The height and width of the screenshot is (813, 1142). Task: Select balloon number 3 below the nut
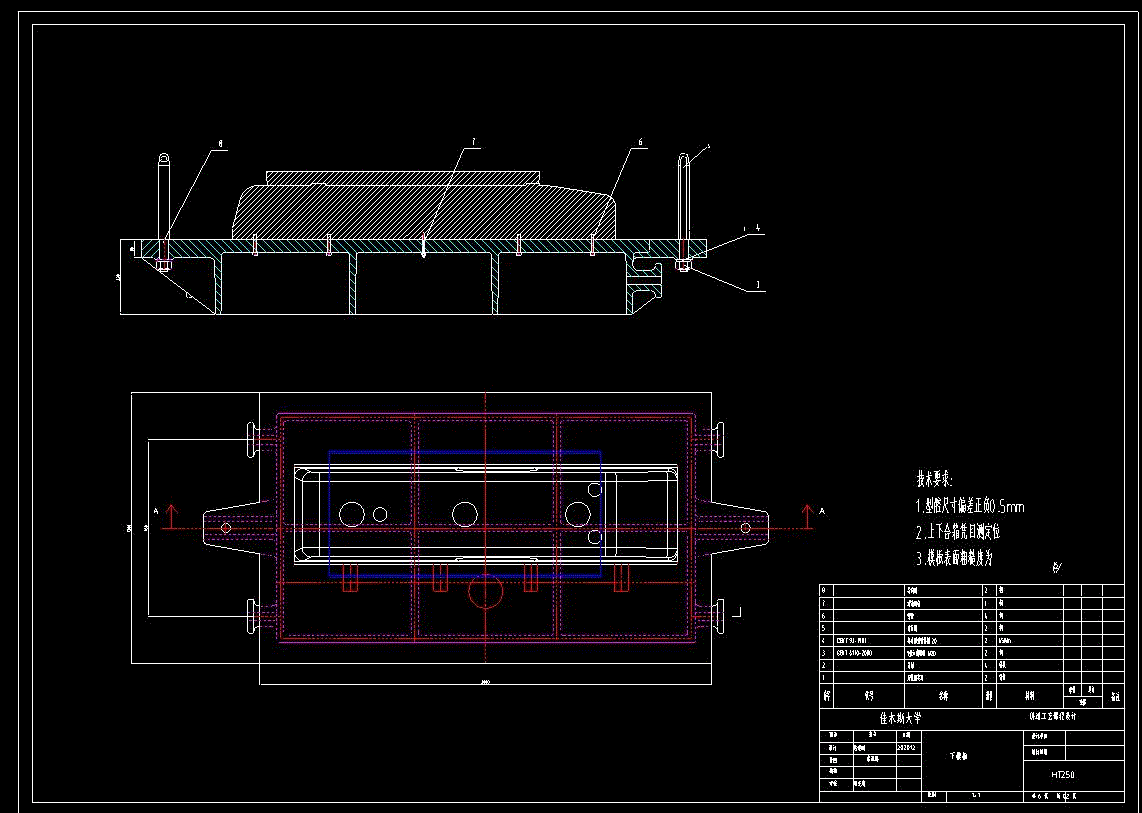[x=758, y=286]
